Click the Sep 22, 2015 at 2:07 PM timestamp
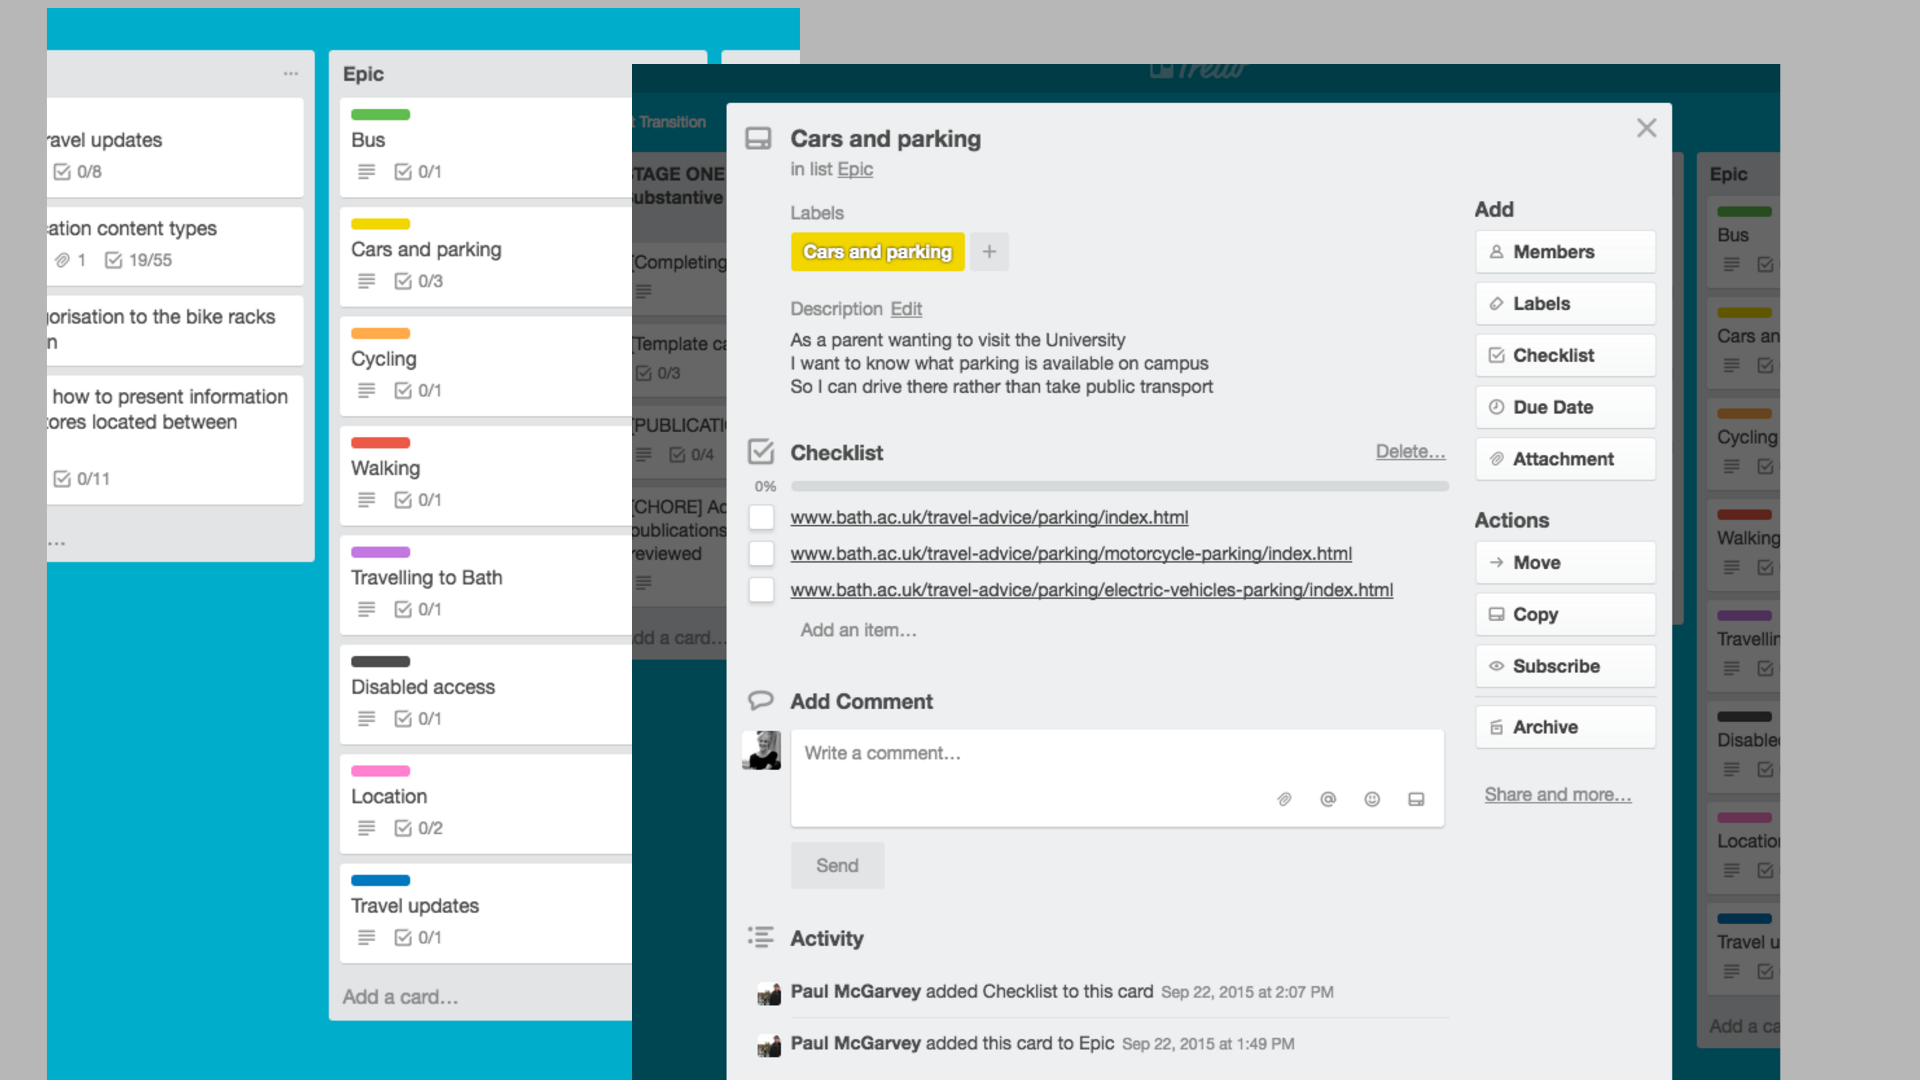1920x1080 pixels. (x=1247, y=992)
